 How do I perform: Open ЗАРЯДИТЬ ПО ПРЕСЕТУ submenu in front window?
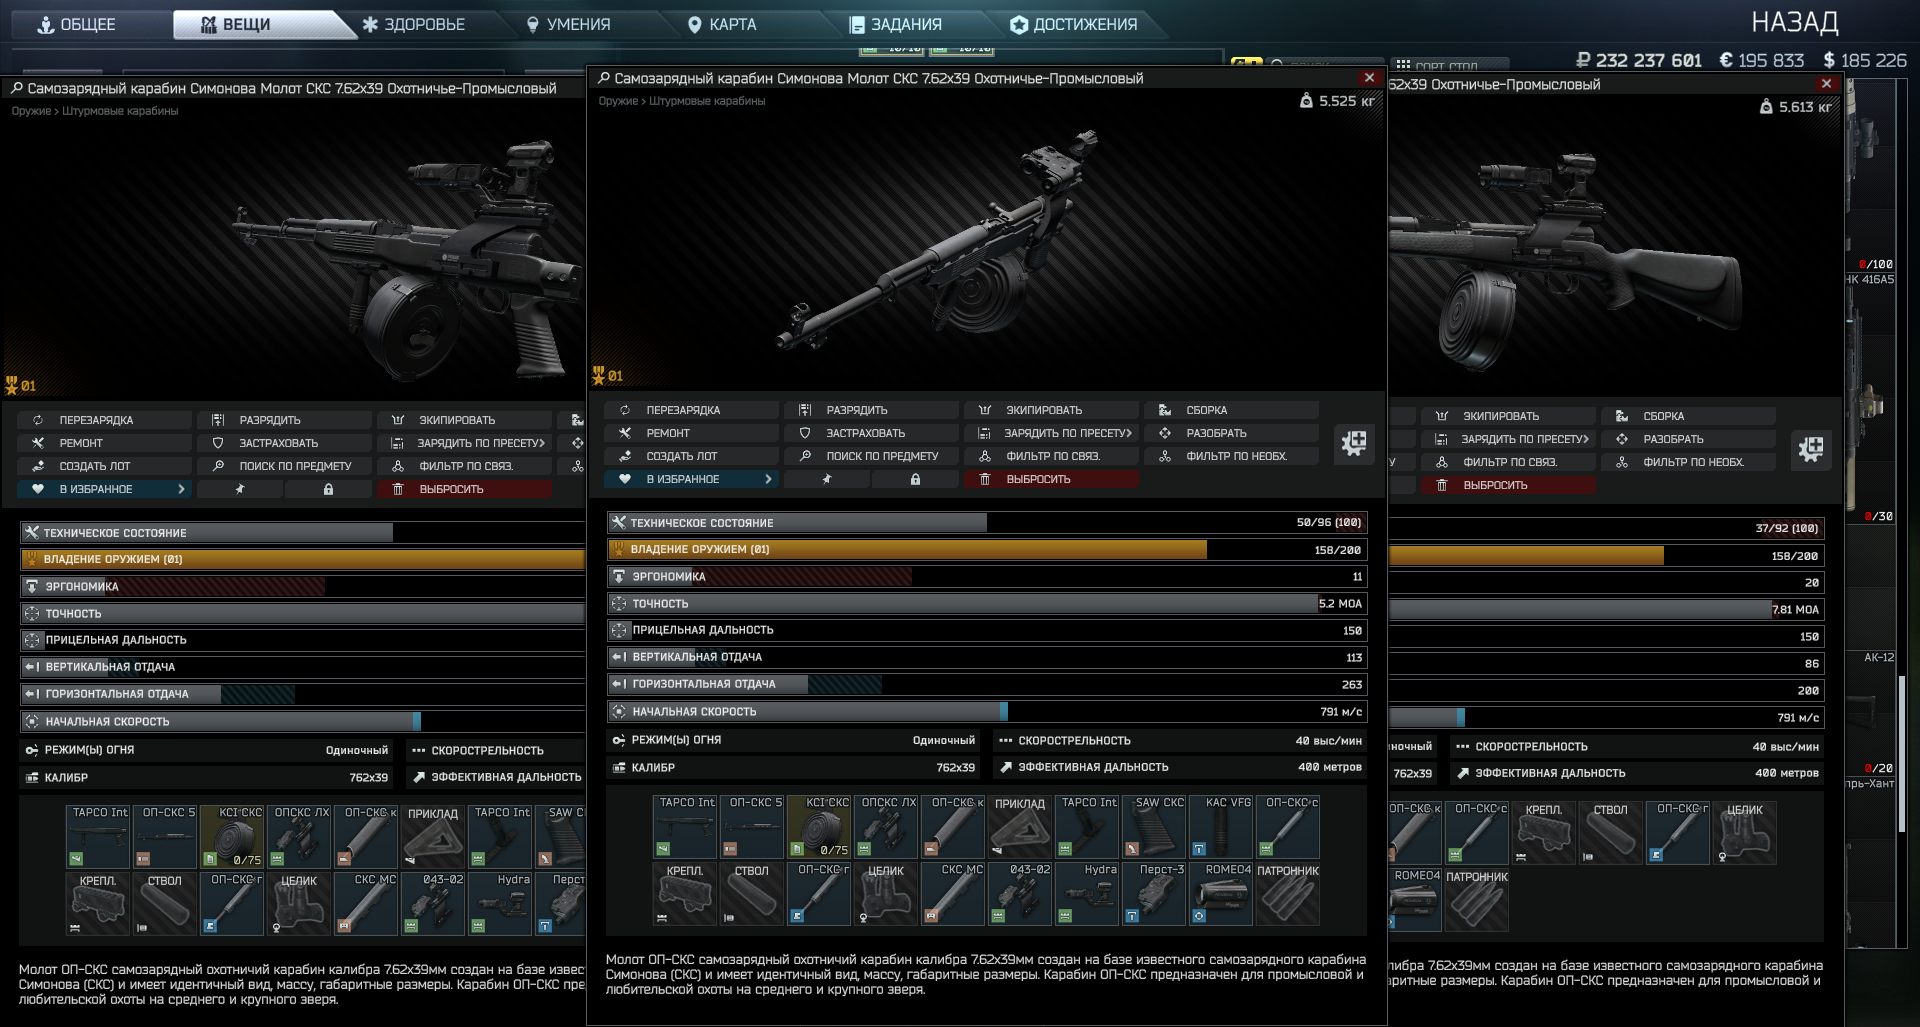(1051, 433)
